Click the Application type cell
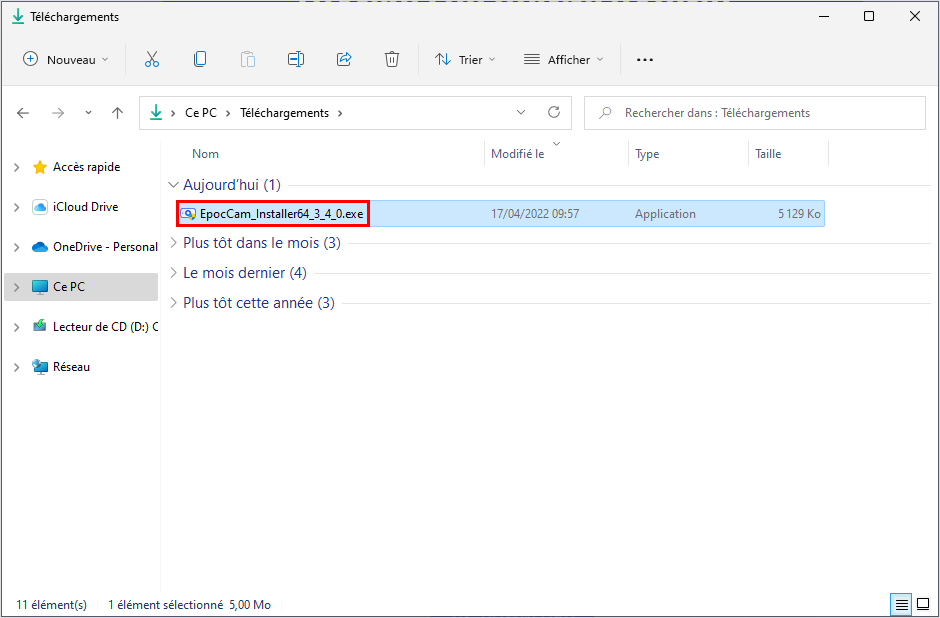 (x=665, y=213)
